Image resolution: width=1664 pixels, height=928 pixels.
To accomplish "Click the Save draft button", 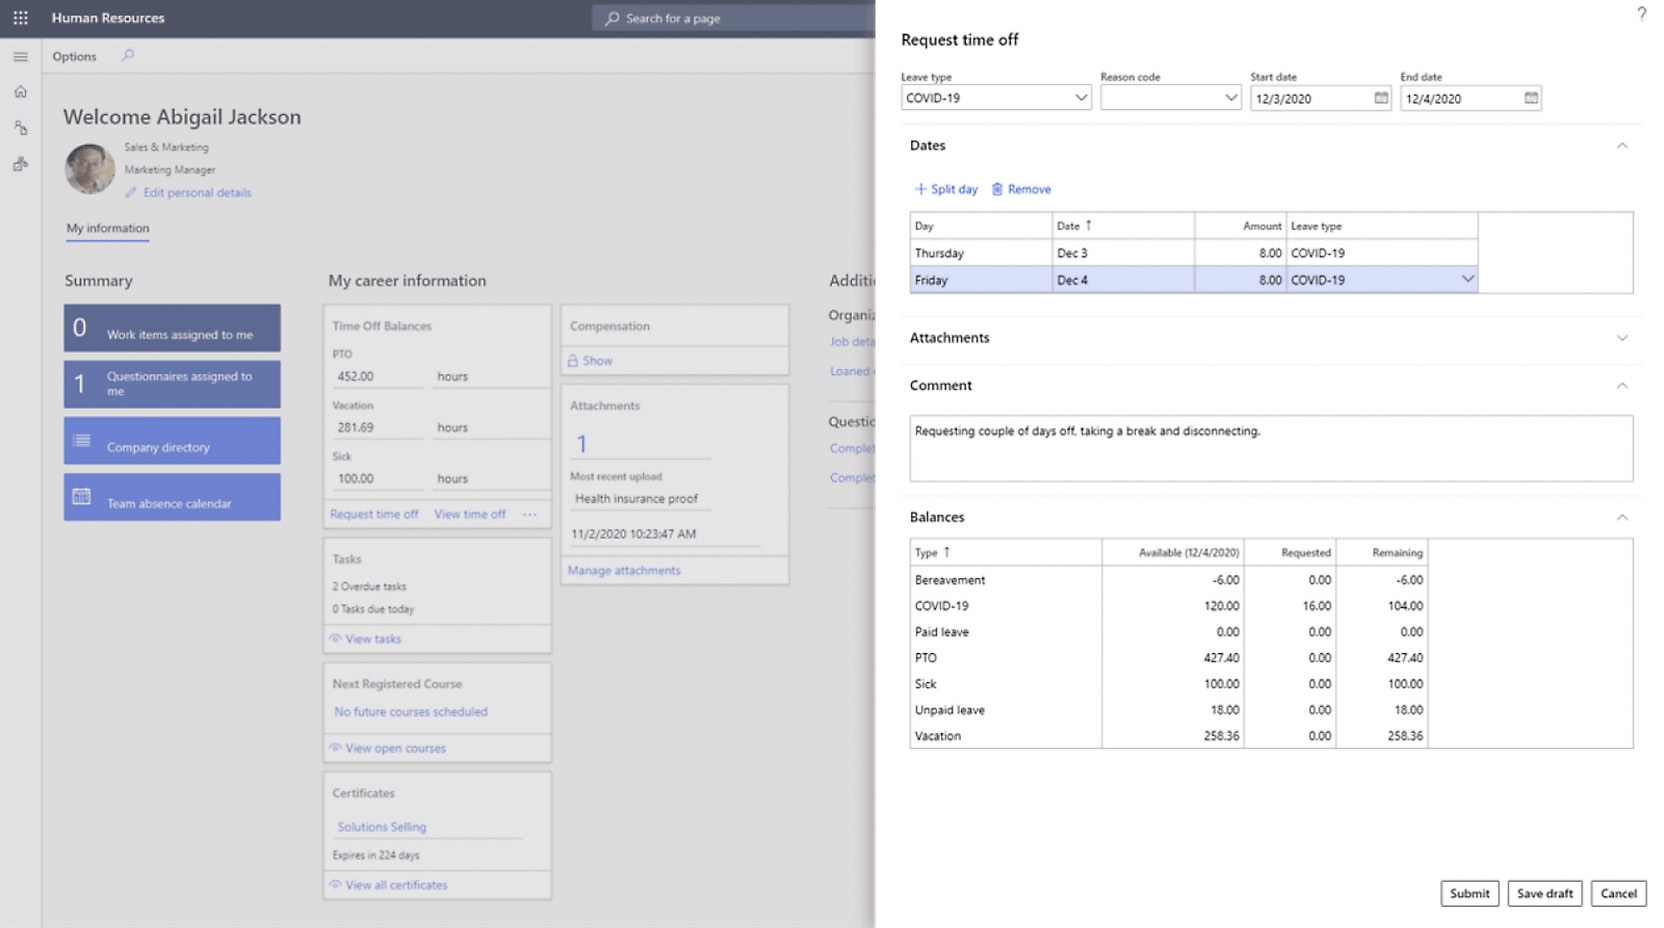I will tap(1544, 893).
